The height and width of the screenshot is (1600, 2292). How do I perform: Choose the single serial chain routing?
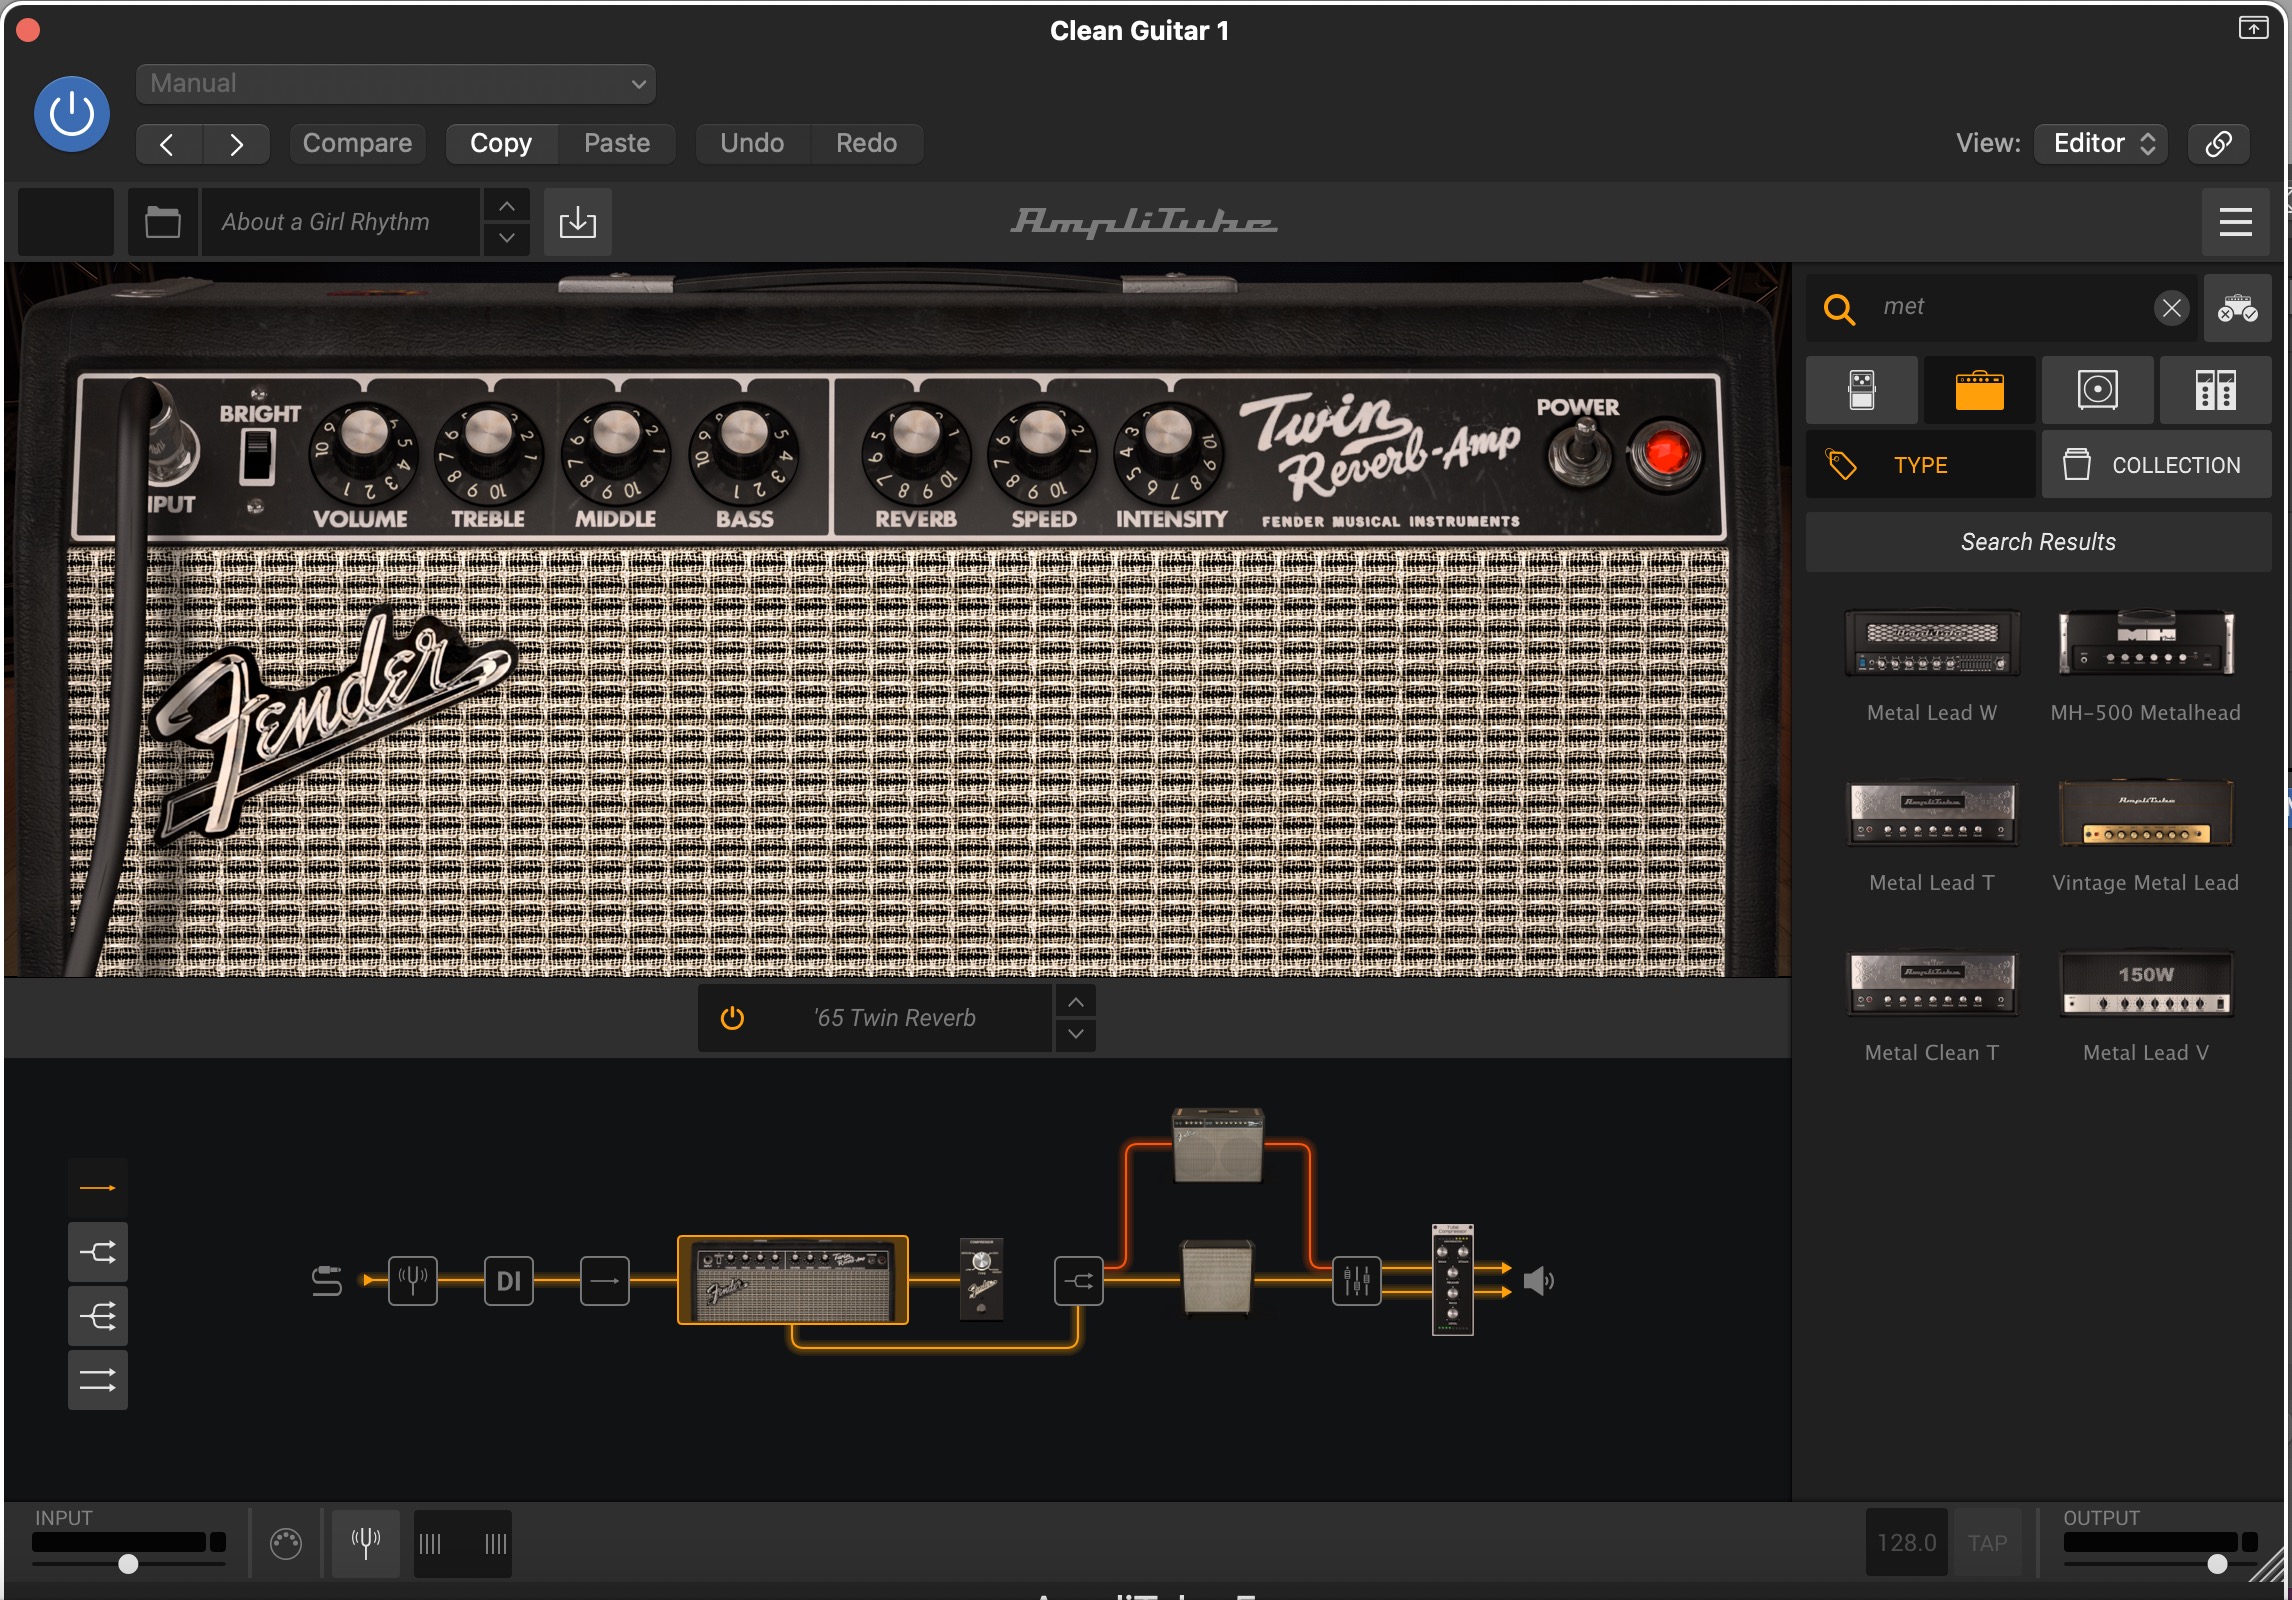(98, 1188)
